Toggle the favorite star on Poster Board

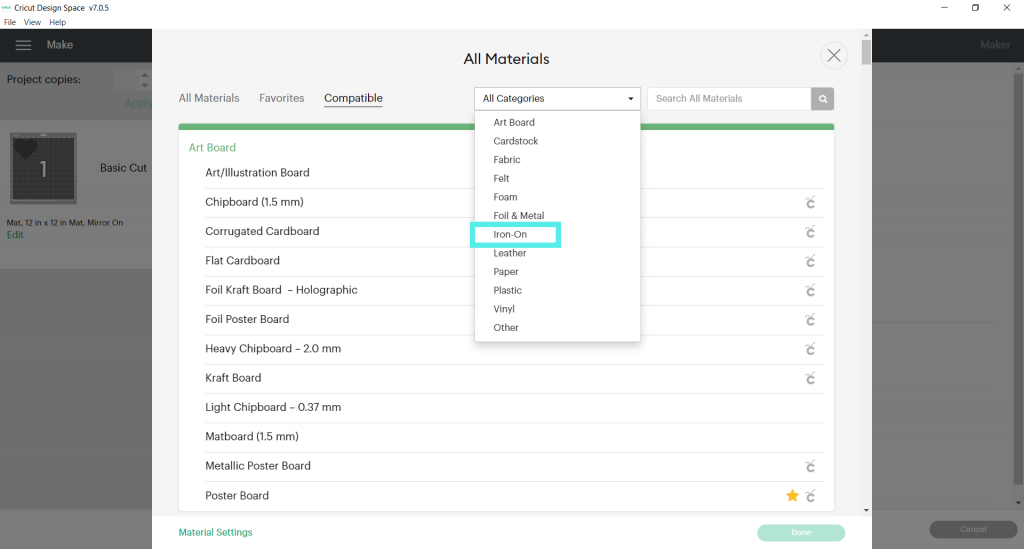coord(792,496)
